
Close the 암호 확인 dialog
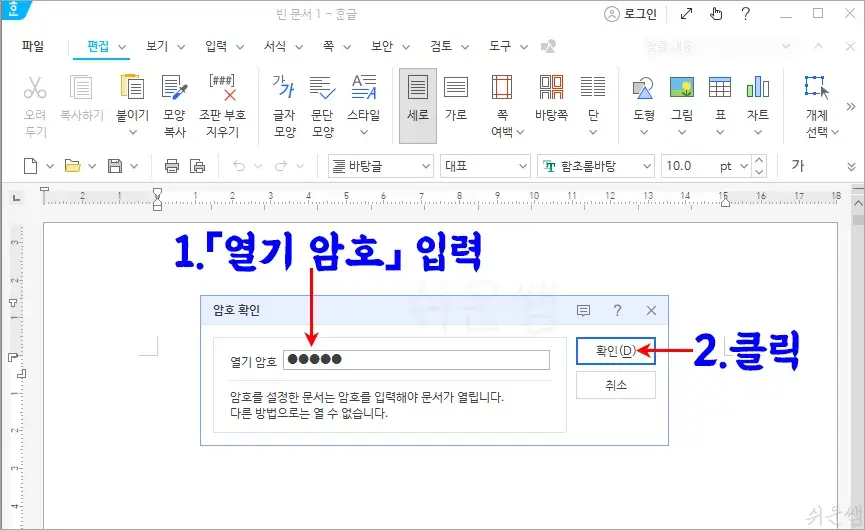pos(652,310)
